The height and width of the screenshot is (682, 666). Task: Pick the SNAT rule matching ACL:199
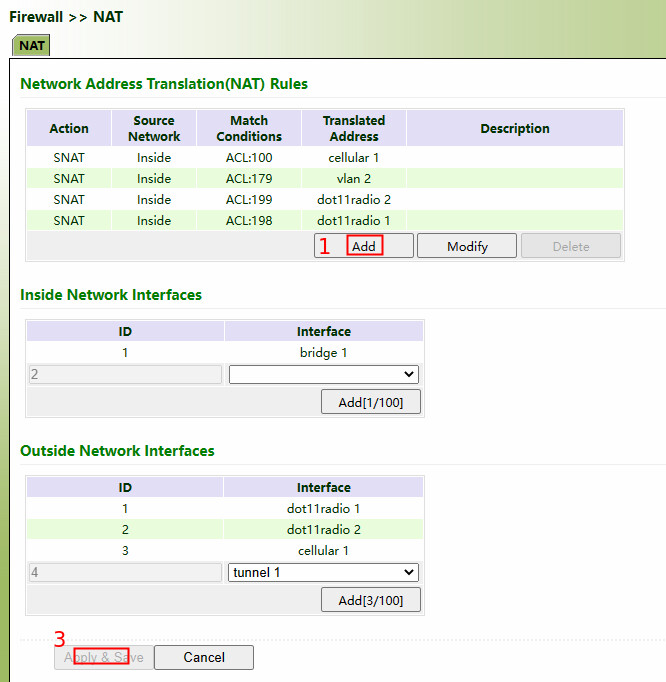point(248,199)
